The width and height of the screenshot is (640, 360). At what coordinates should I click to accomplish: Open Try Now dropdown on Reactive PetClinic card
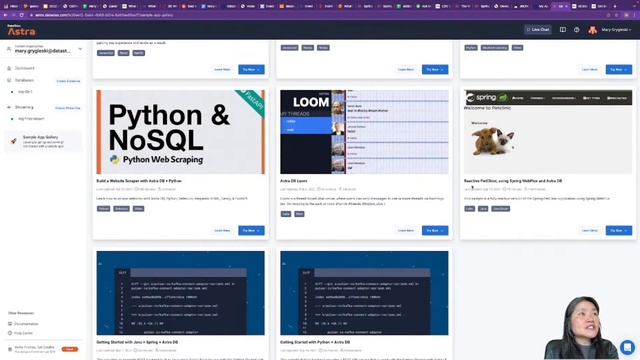[618, 231]
